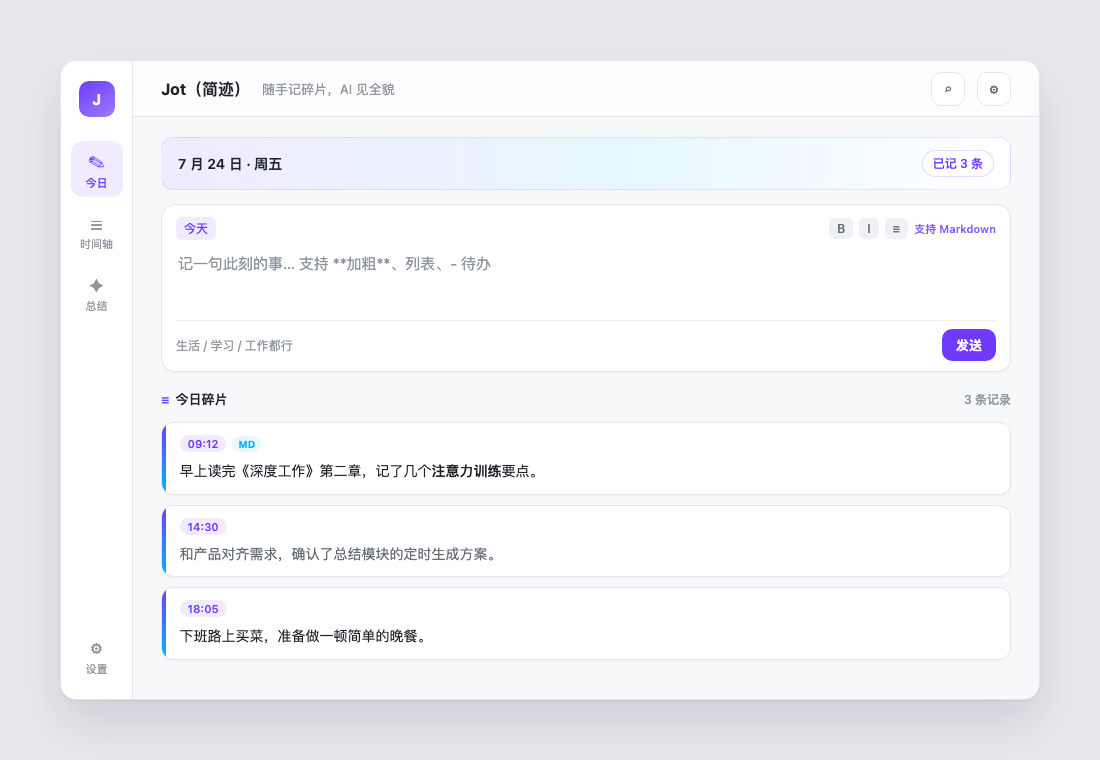Click the 14:30 time badge
This screenshot has width=1100, height=760.
pyautogui.click(x=203, y=527)
